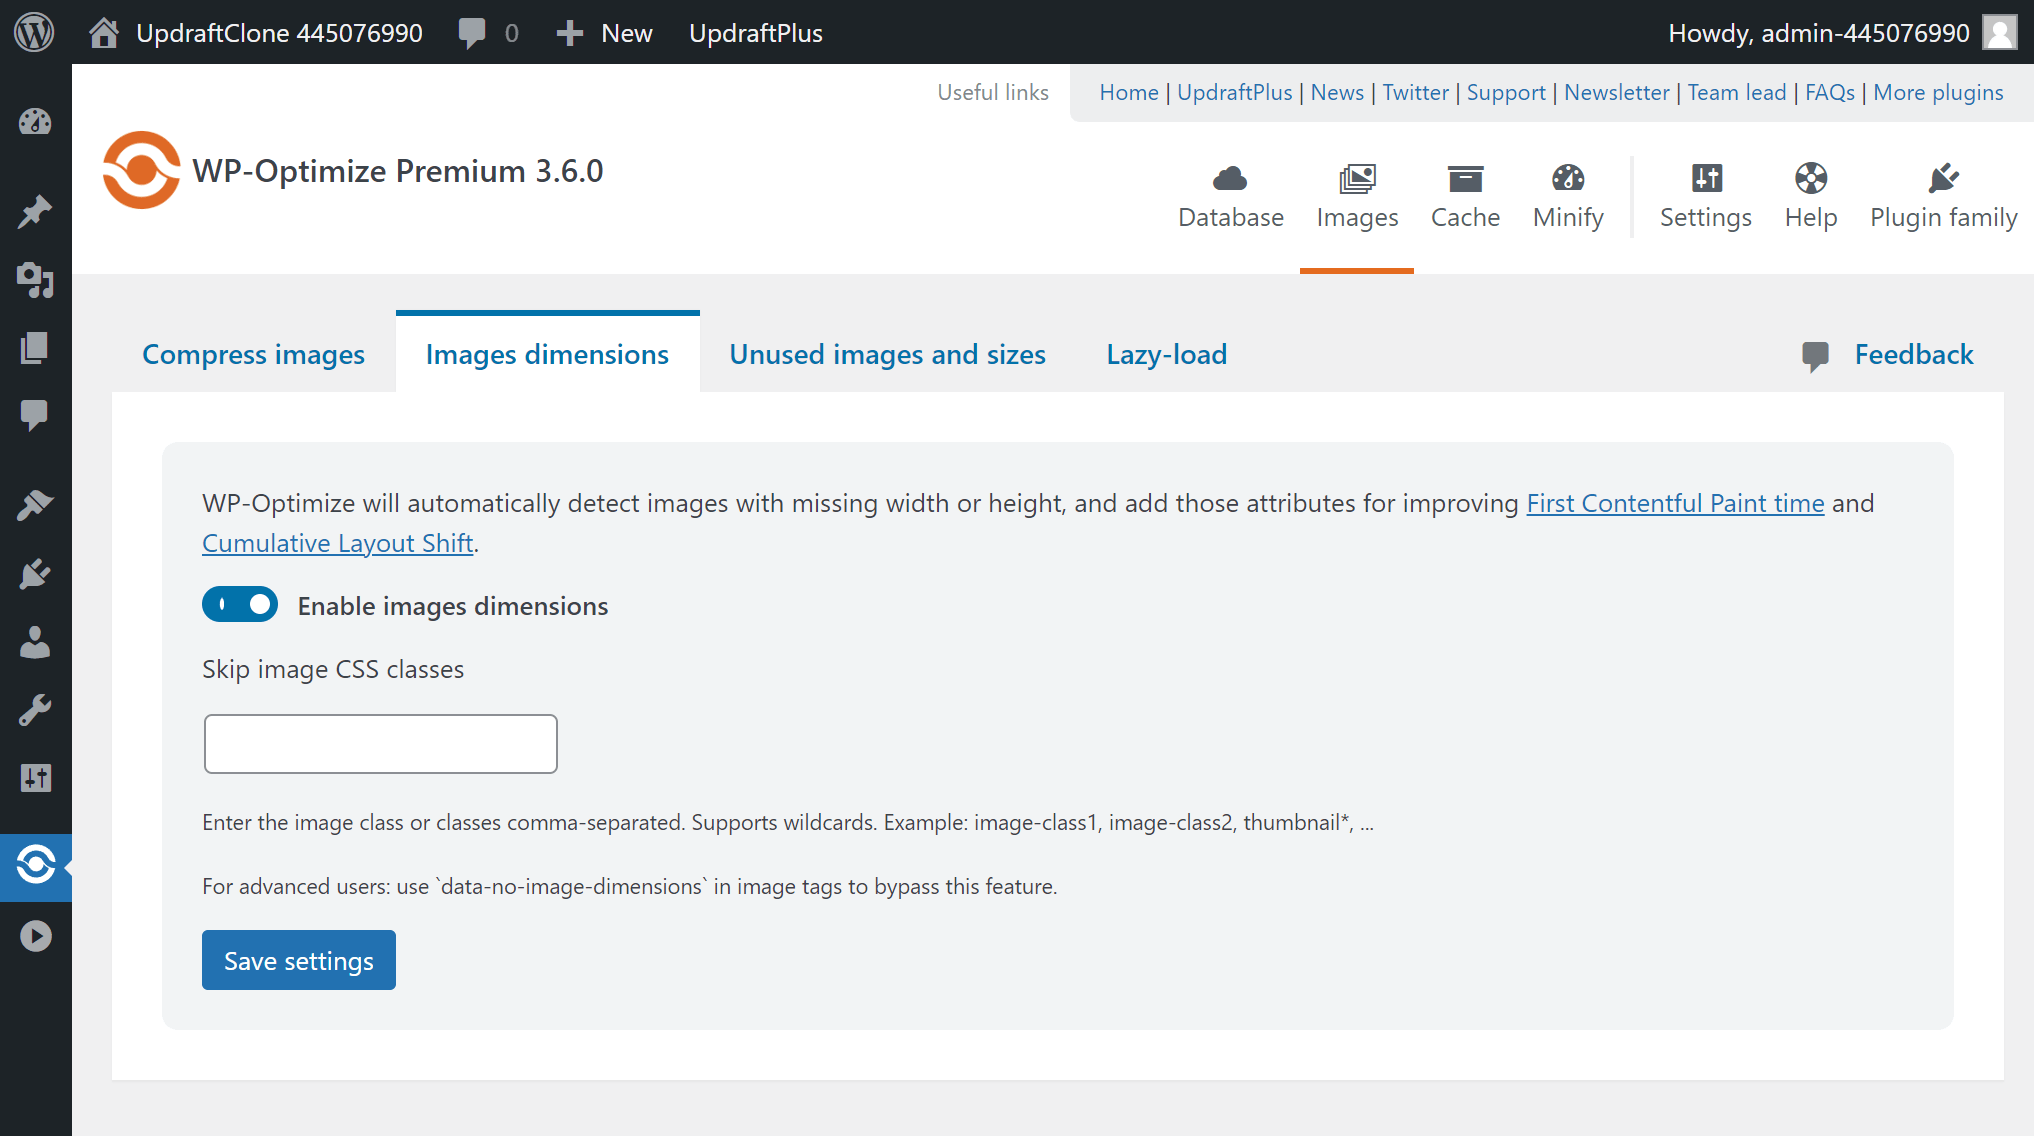The height and width of the screenshot is (1136, 2034).
Task: Open the Tools wrench sidebar icon
Action: pos(35,711)
